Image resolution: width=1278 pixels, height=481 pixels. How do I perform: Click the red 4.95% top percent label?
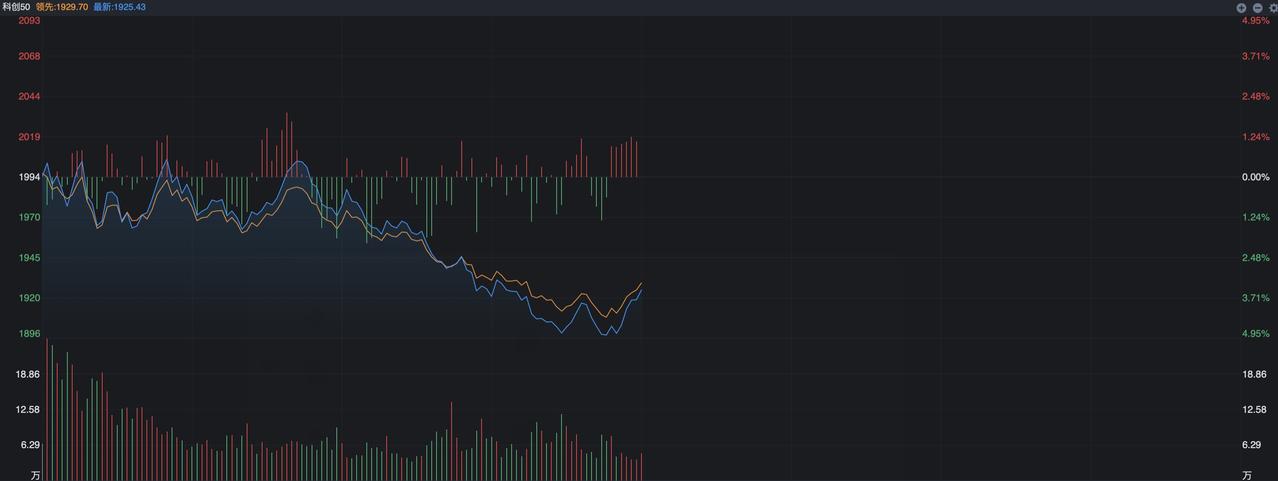click(x=1255, y=20)
